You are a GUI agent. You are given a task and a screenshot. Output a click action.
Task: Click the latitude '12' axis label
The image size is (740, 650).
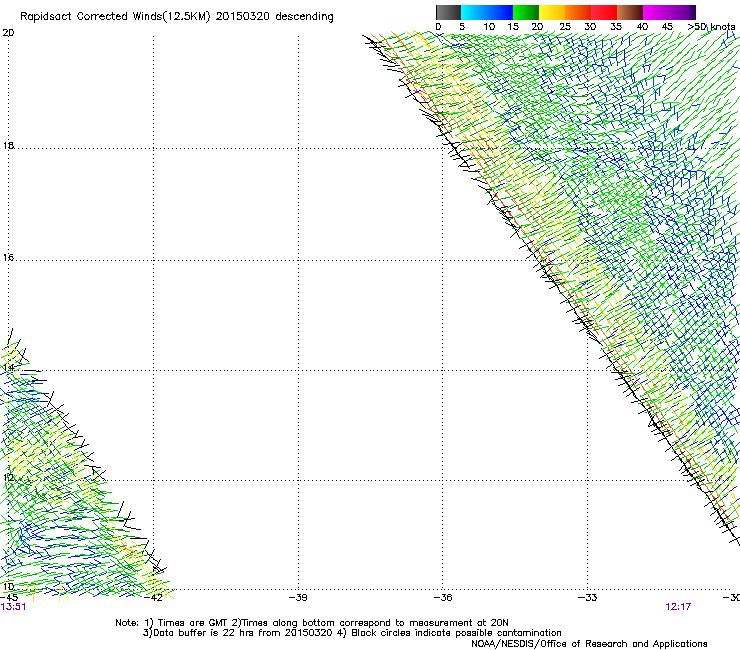tap(8, 477)
